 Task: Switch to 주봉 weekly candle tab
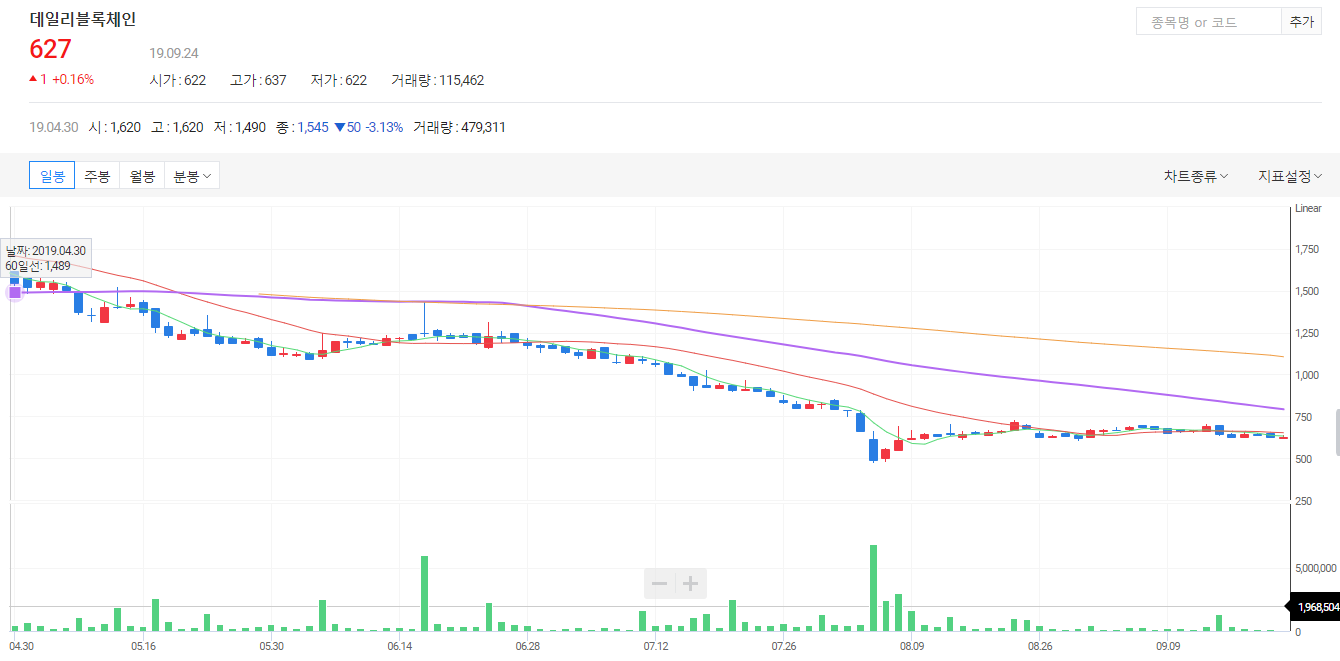coord(97,176)
